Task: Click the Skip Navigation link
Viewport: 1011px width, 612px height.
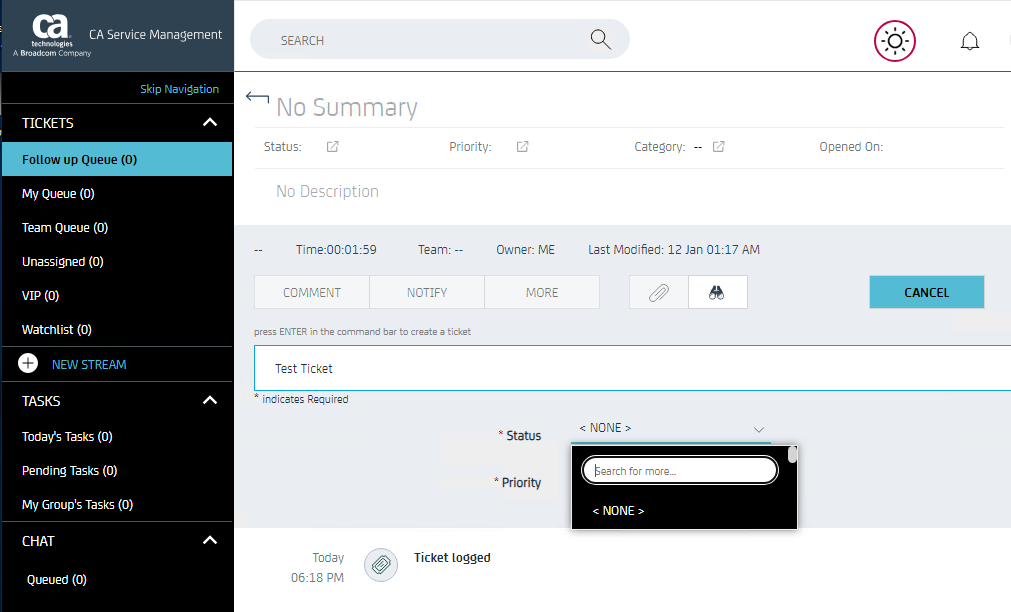Action: pos(179,89)
